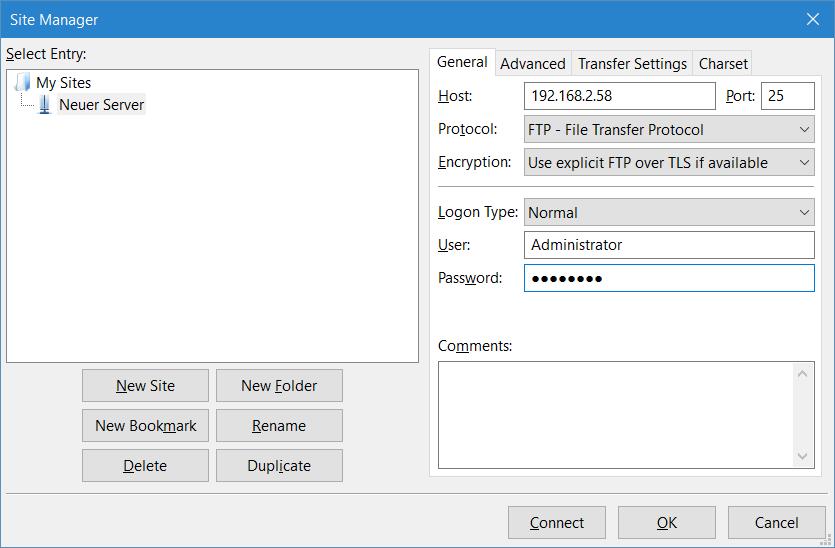The width and height of the screenshot is (835, 548).
Task: Select the My Sites root entry
Action: (63, 83)
